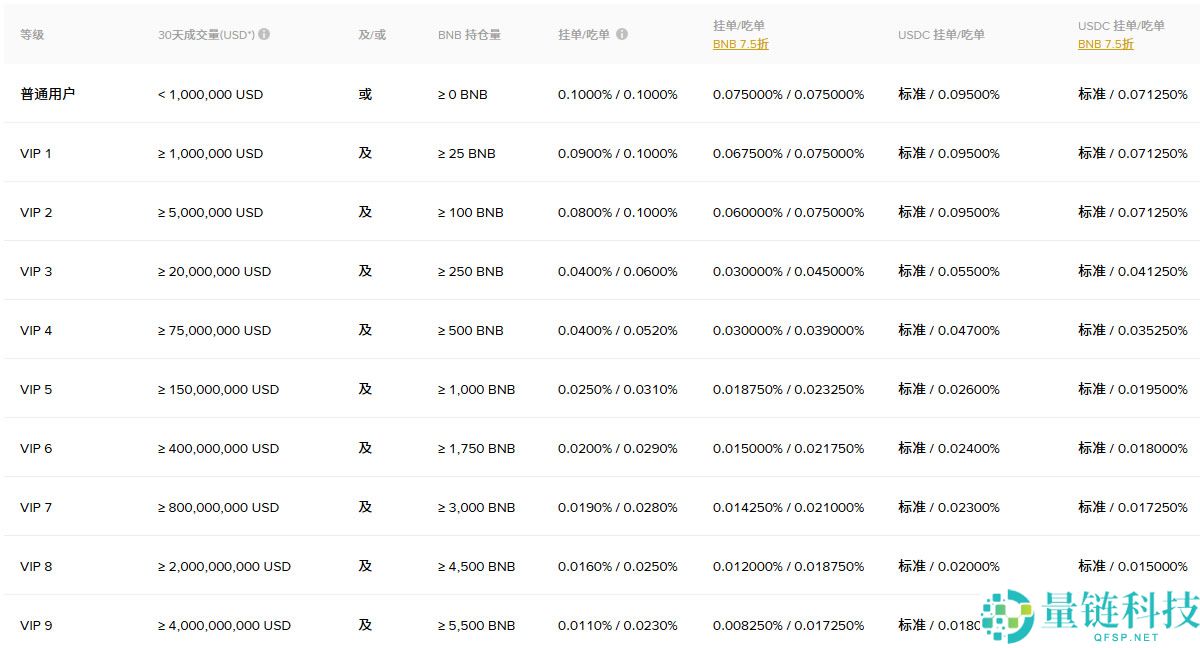Screen dimensions: 1200x648
Task: Open the BNB 7.5折 link under 挂单/吃单
Action: point(740,44)
